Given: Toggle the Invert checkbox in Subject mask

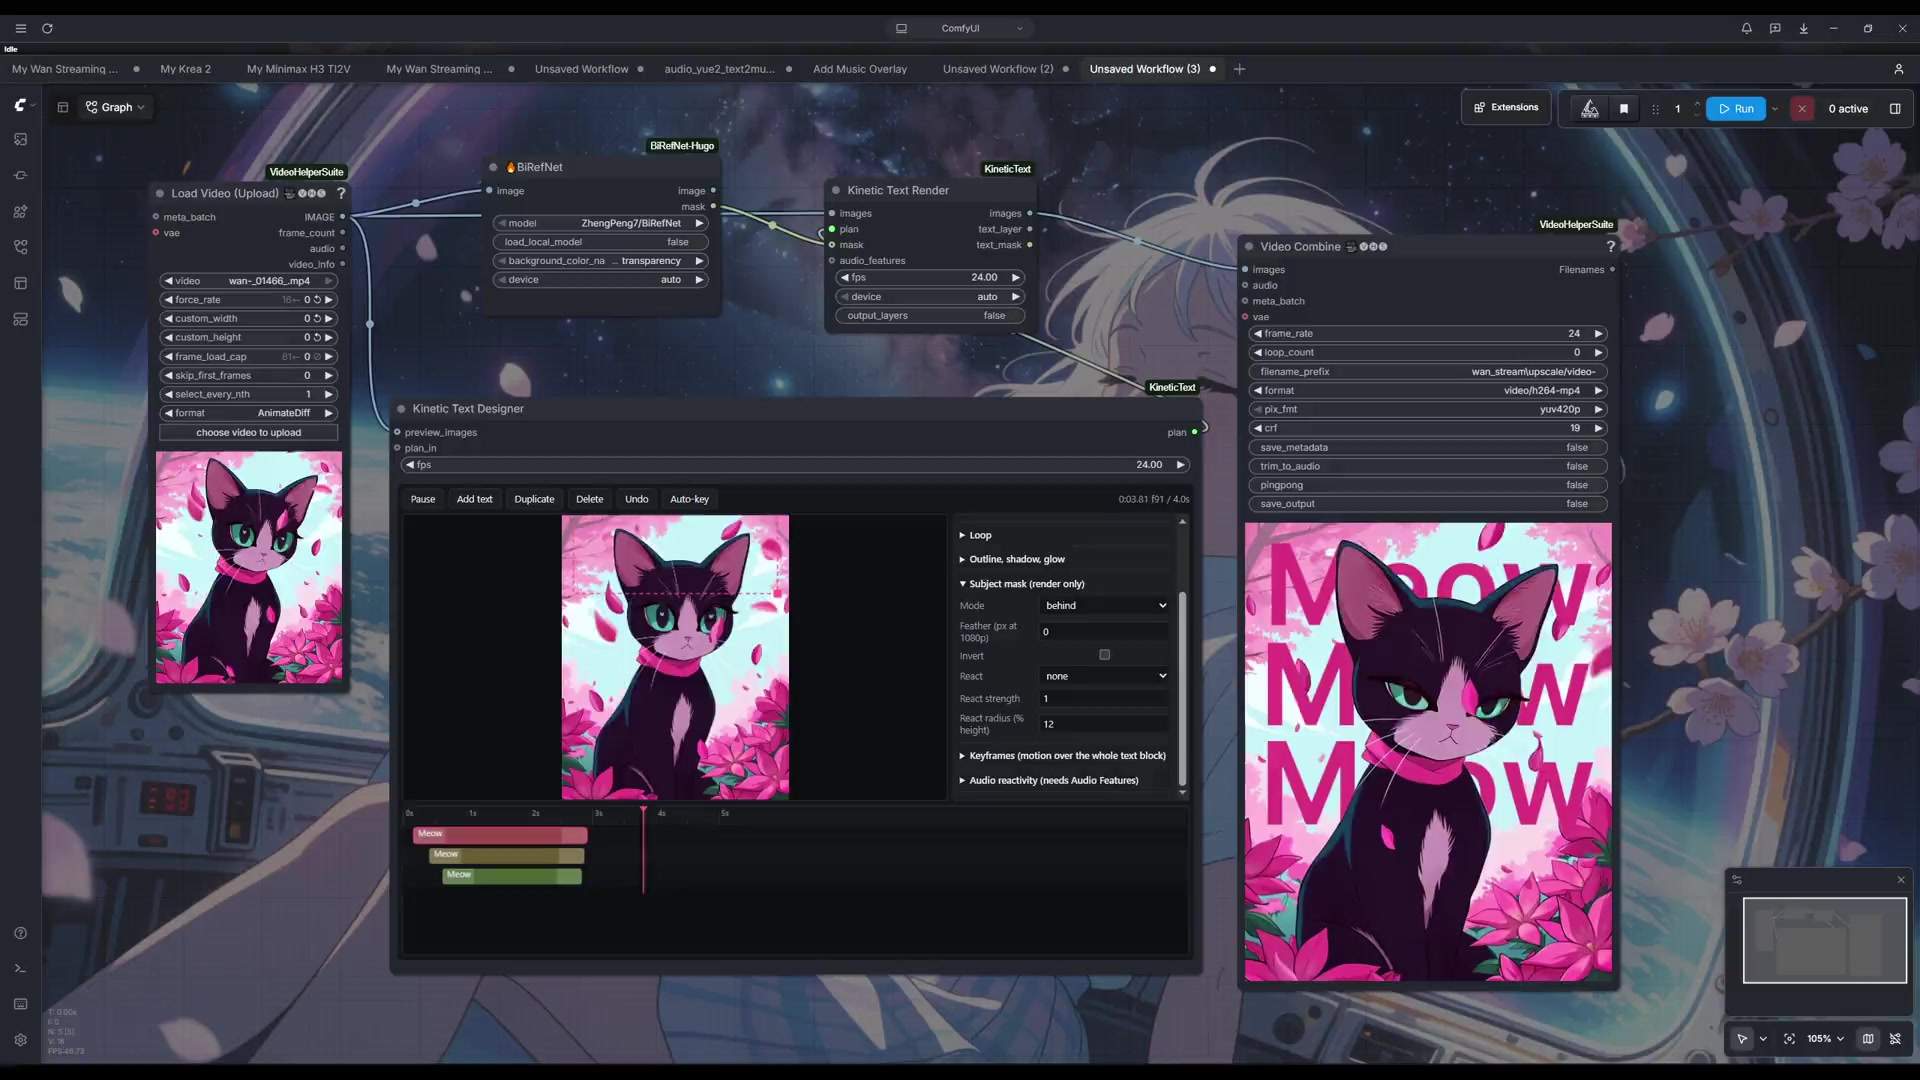Looking at the screenshot, I should [x=1105, y=655].
